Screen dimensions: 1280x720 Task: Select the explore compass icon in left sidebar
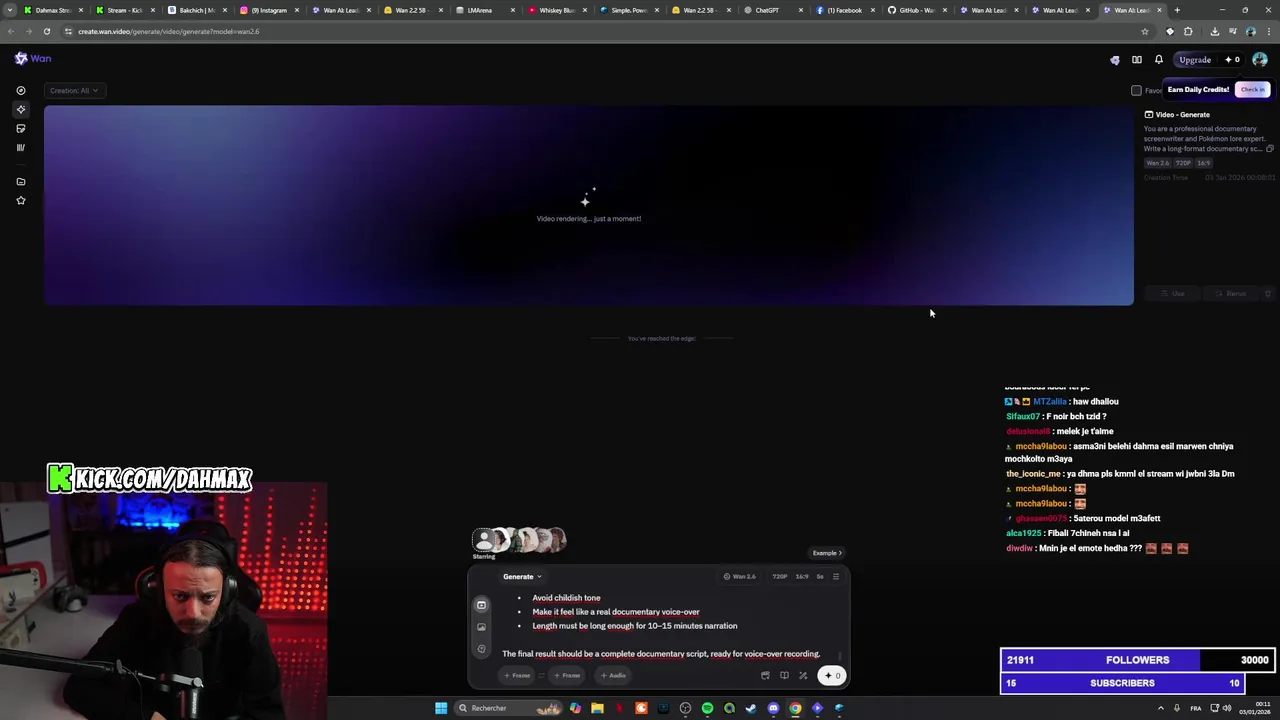(21, 91)
